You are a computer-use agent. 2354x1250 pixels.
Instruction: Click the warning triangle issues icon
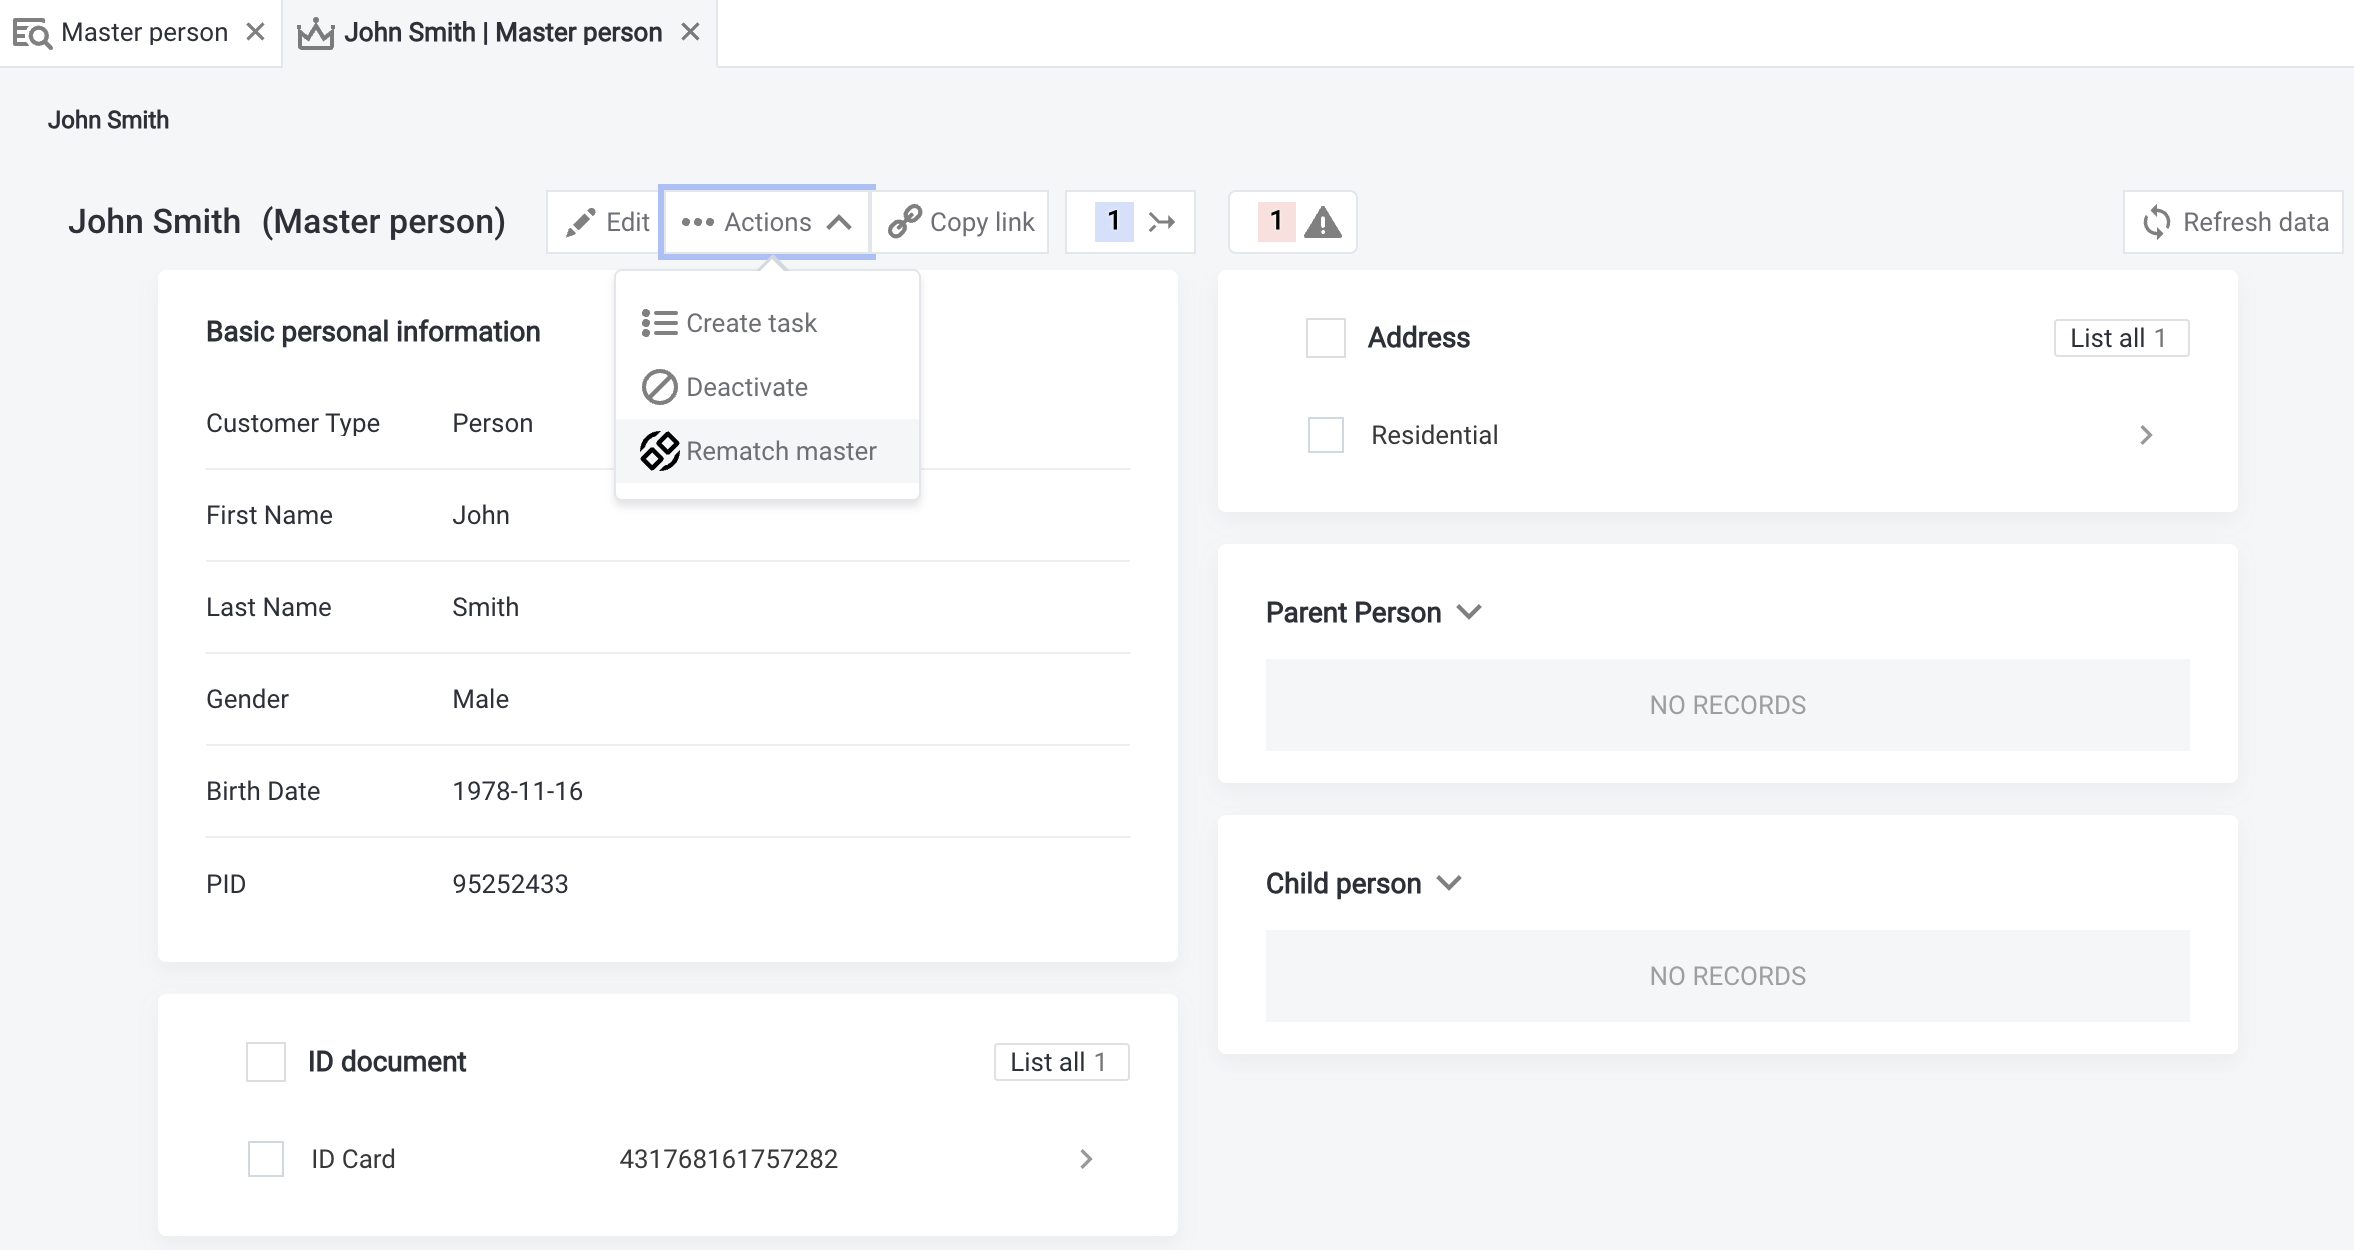click(x=1323, y=222)
